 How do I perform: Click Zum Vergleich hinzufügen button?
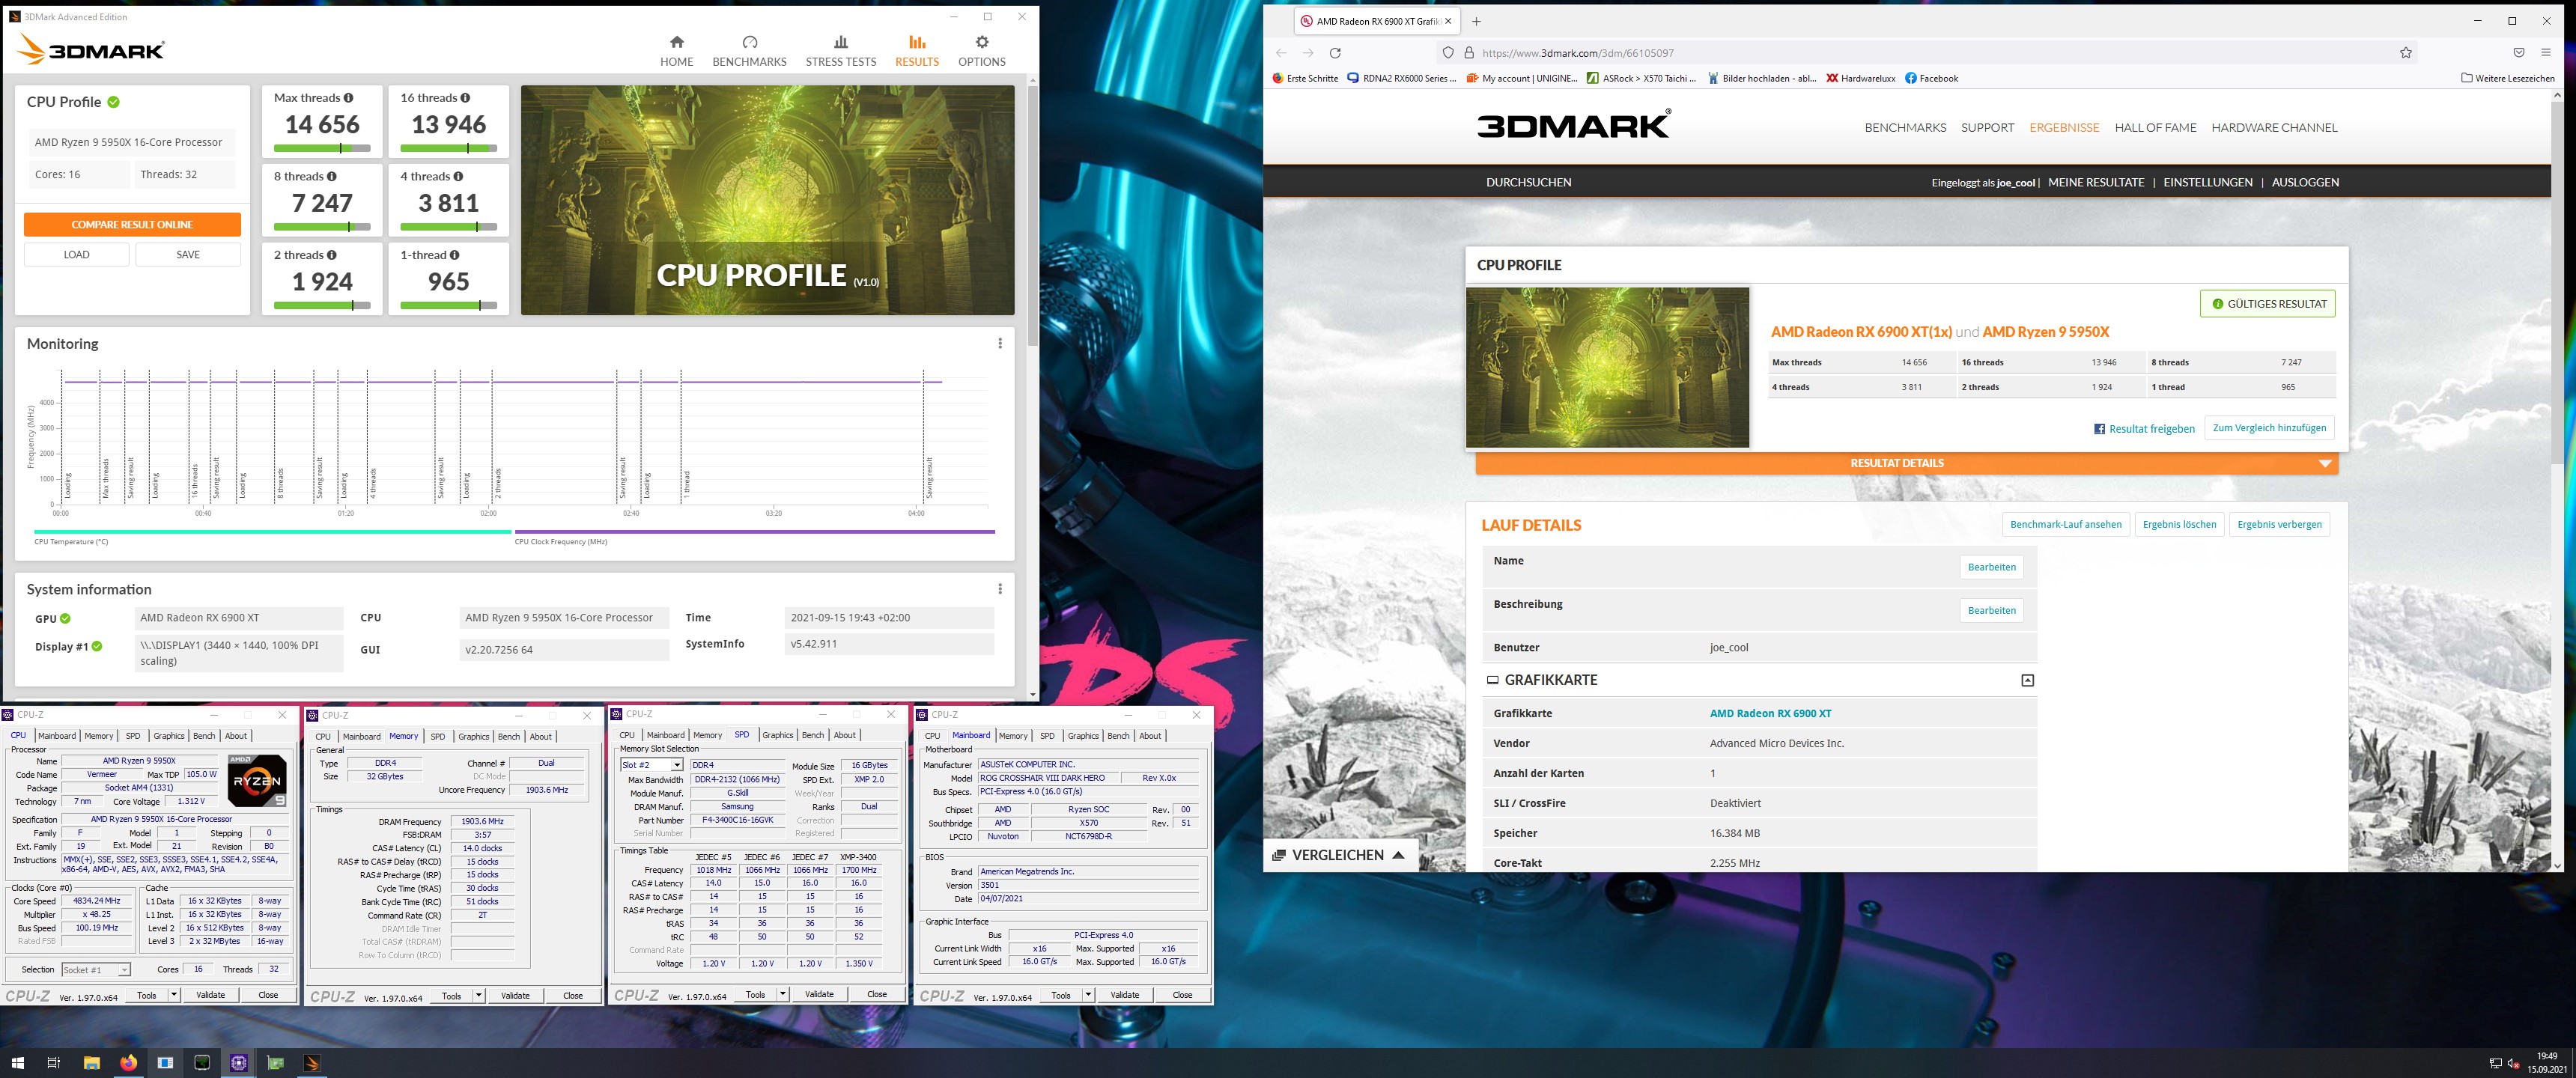point(2269,428)
